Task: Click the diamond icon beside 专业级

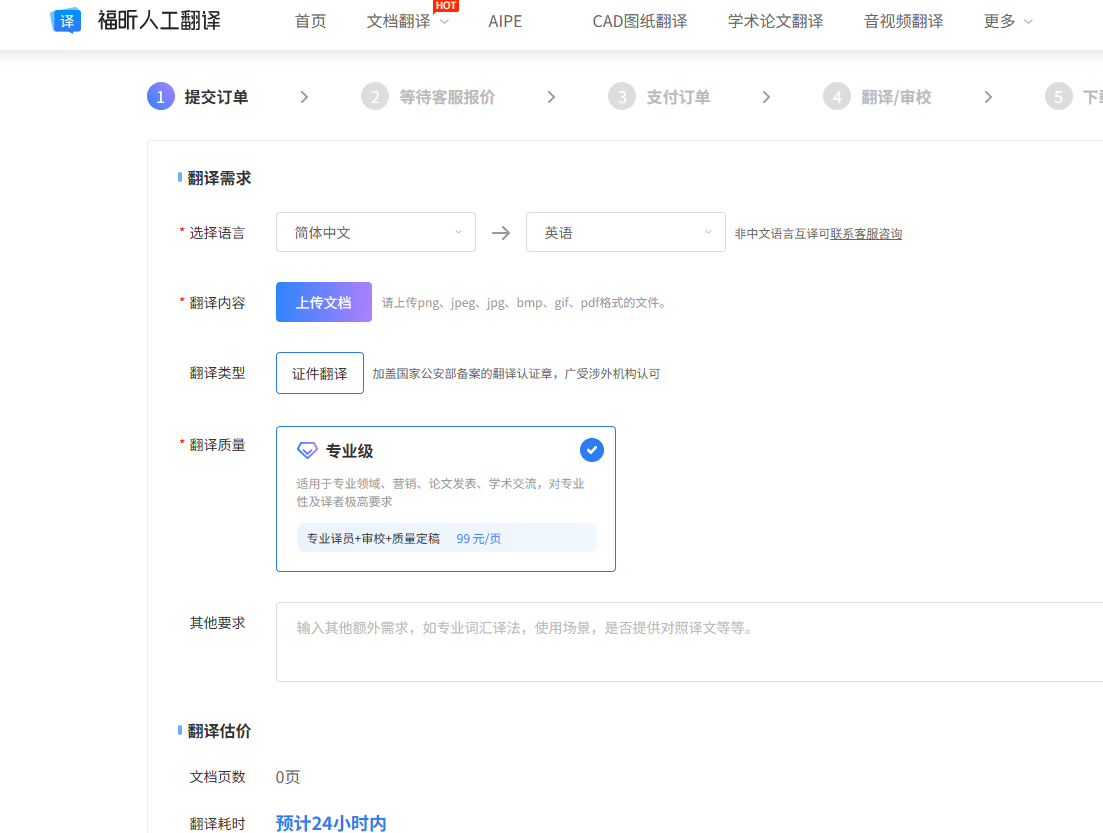Action: click(307, 450)
